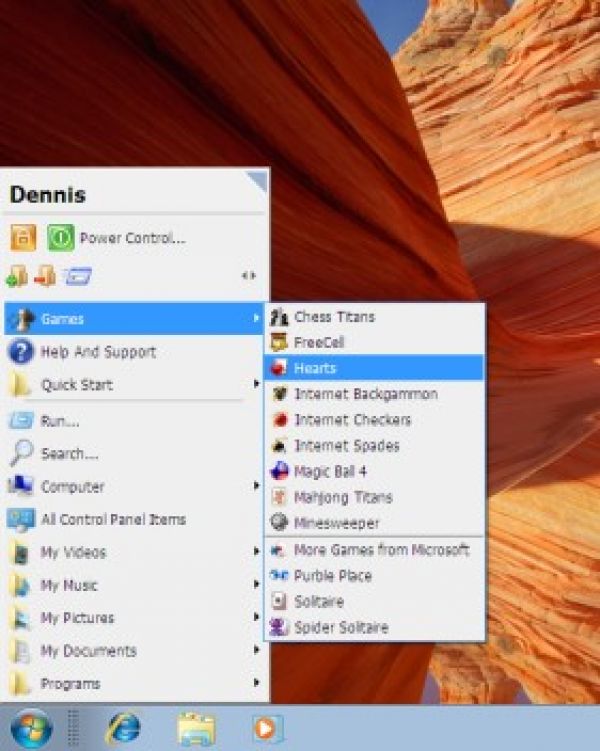The image size is (600, 751).
Task: Open the Games menu entry
Action: point(134,319)
